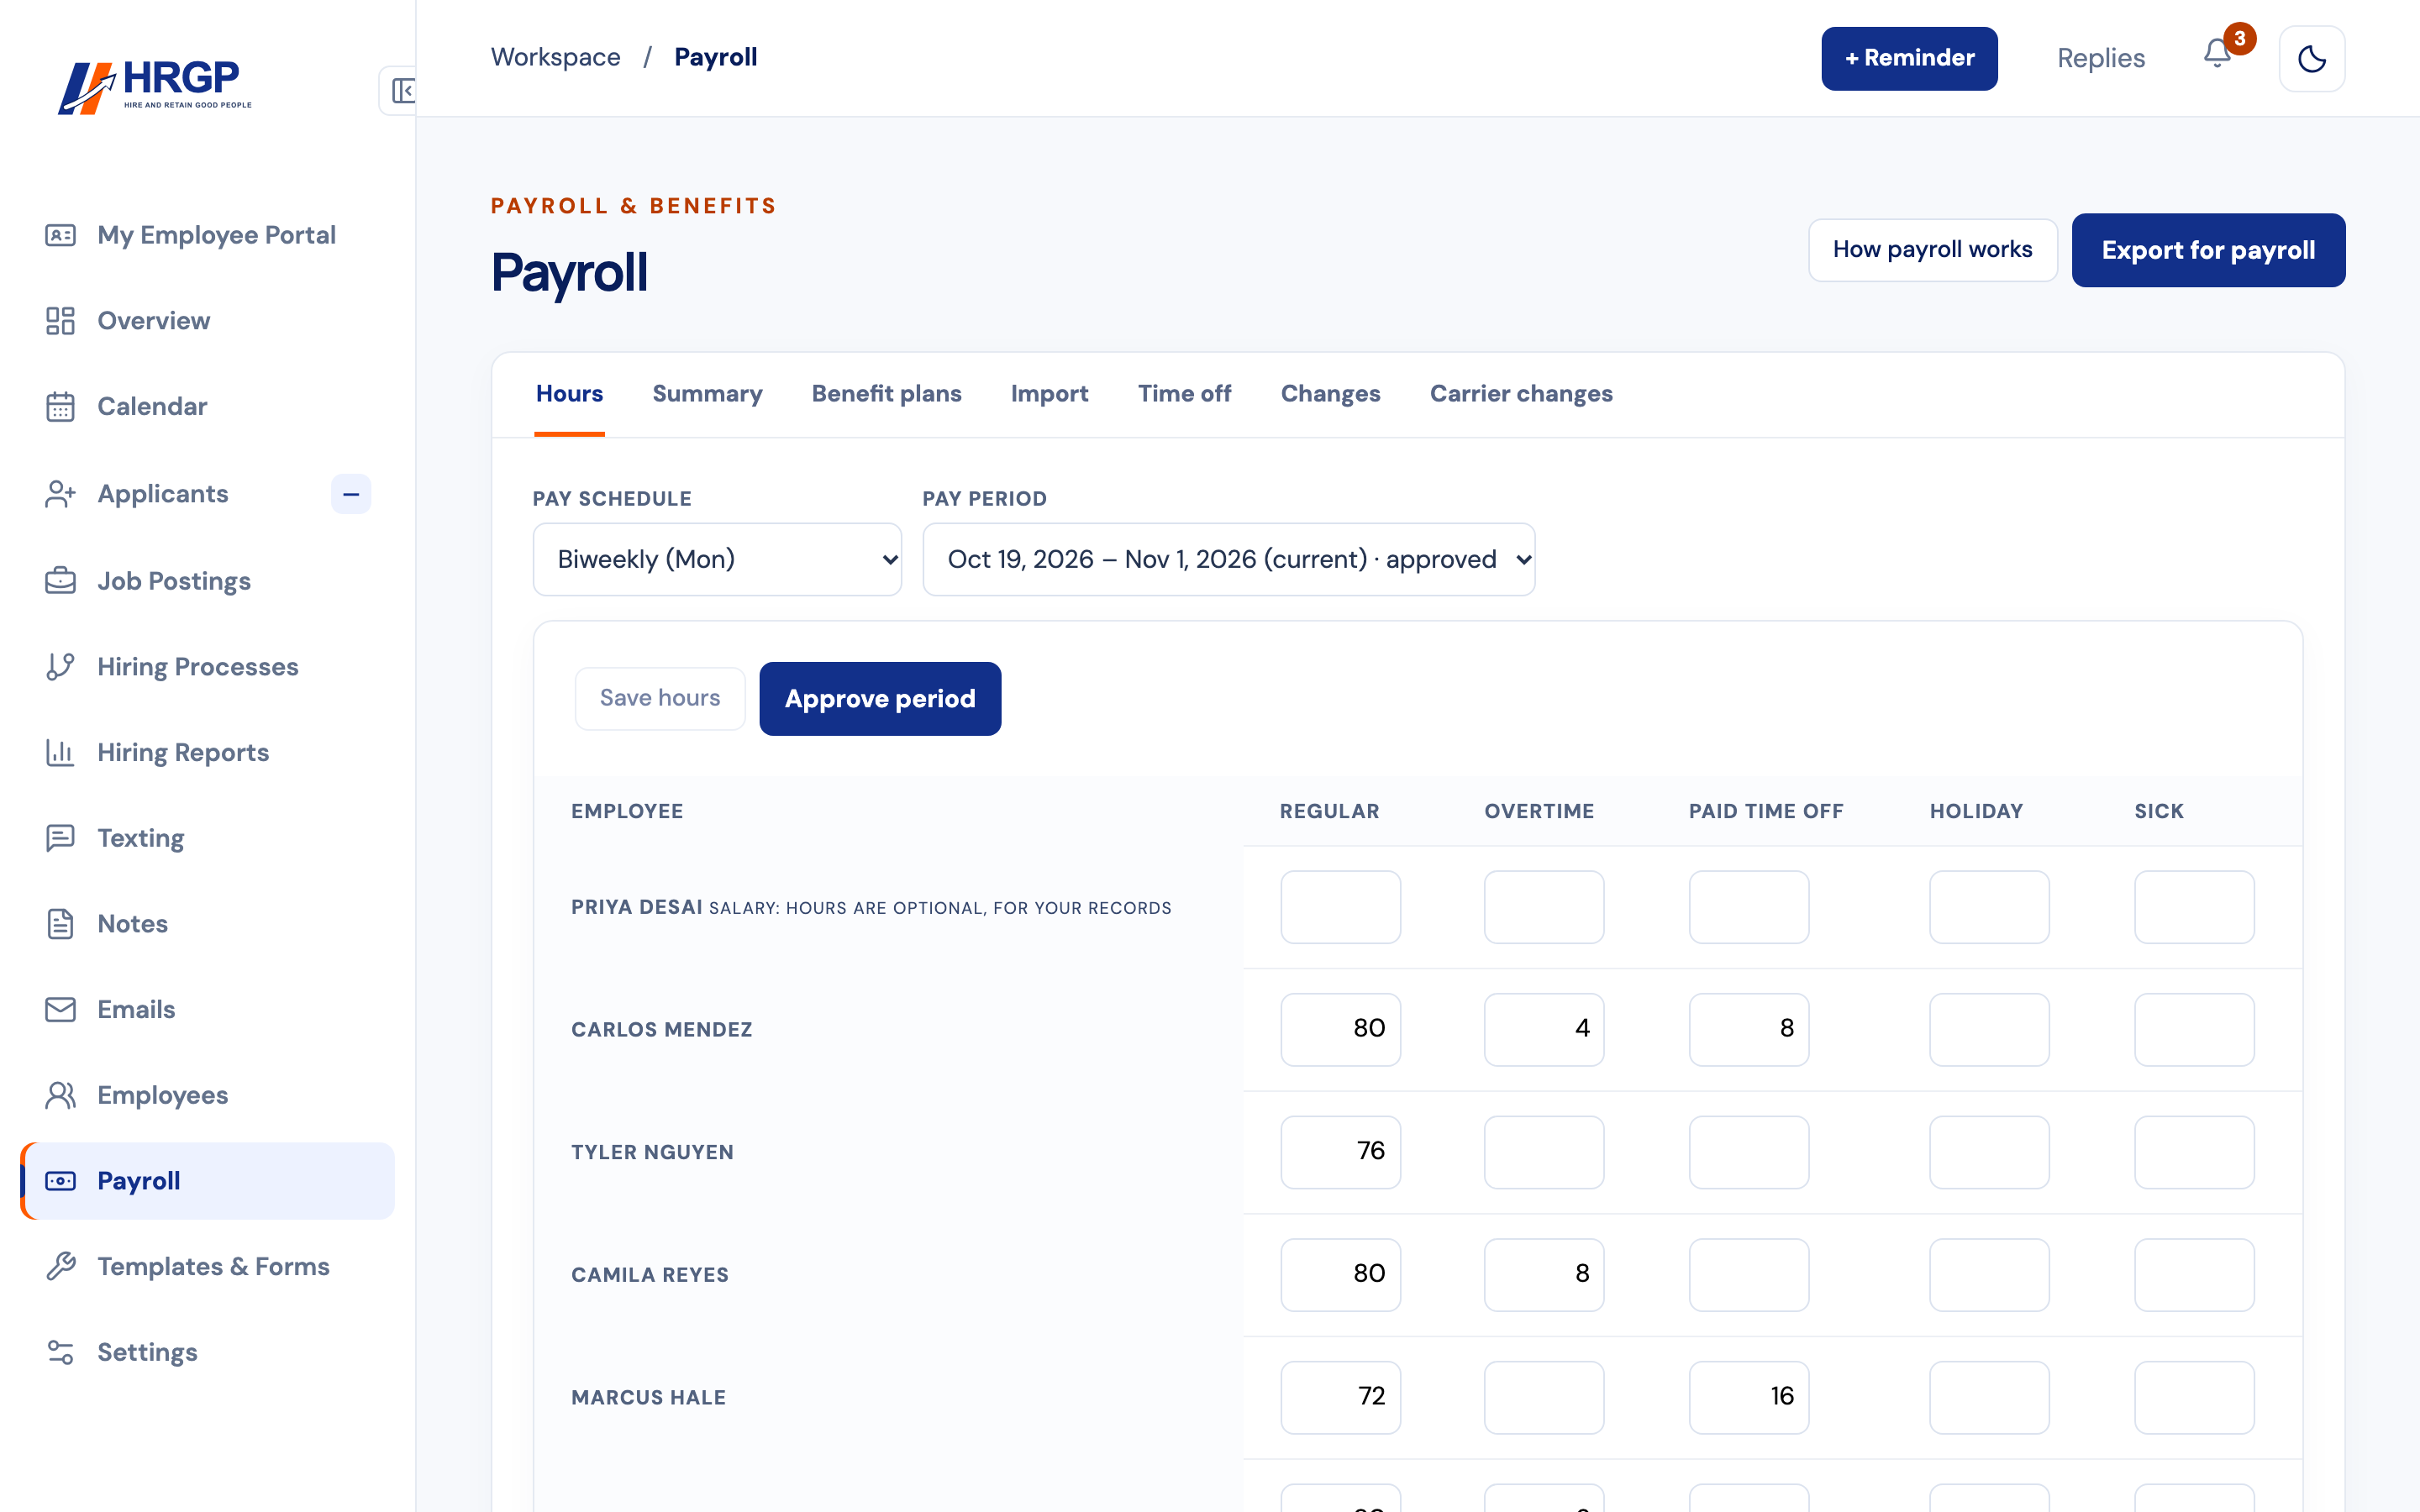
Task: Open Job Postings briefcase icon
Action: click(x=60, y=581)
